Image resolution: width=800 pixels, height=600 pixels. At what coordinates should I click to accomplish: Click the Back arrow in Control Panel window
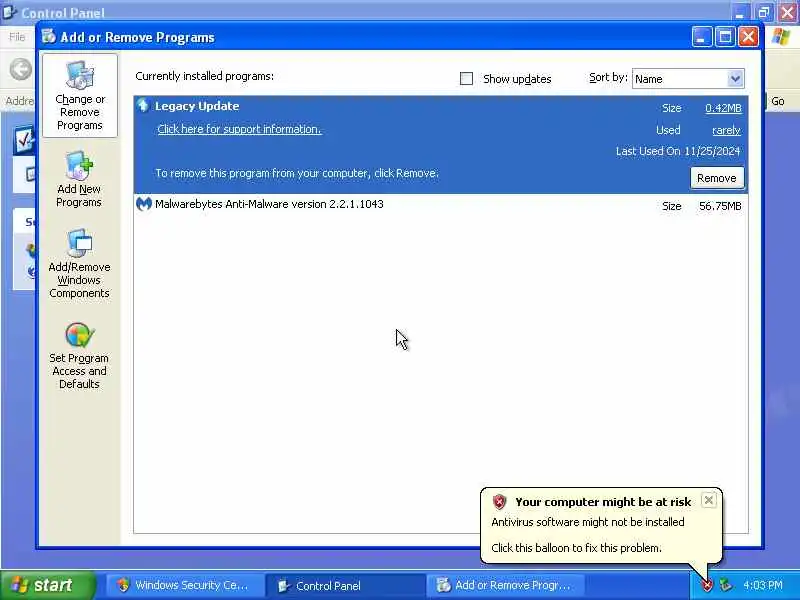[20, 69]
